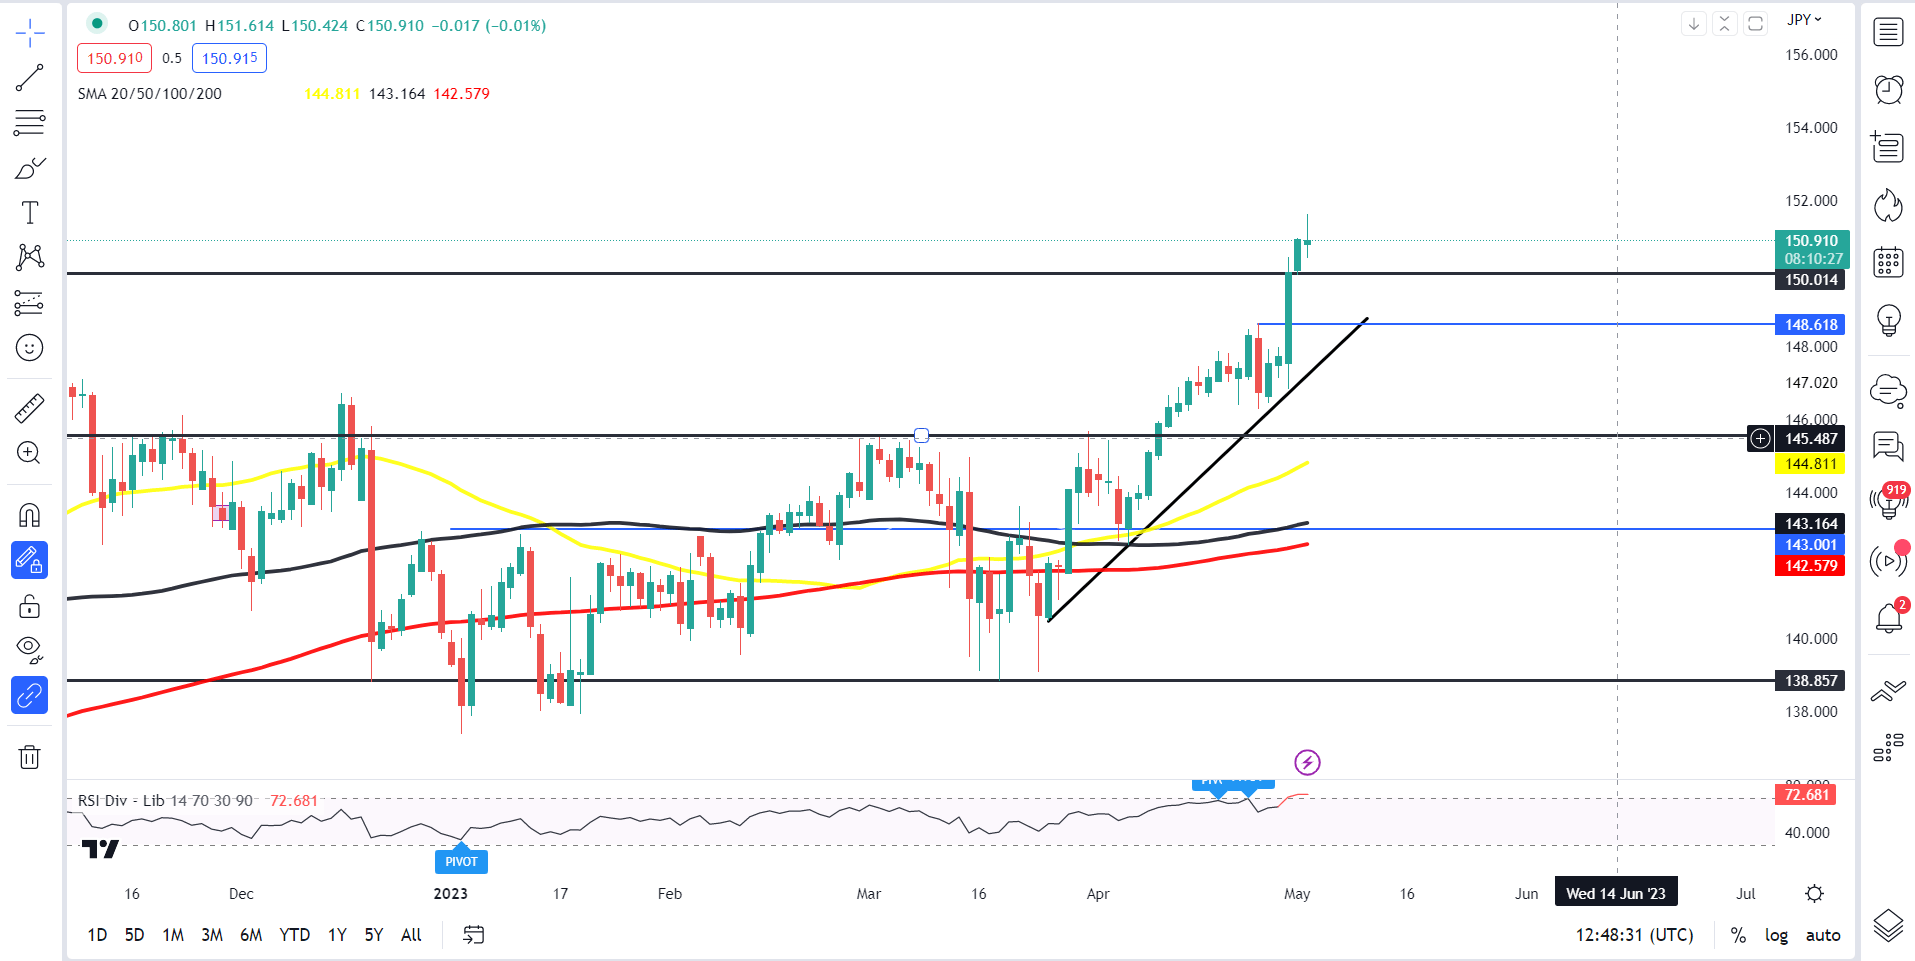Select the 1Y time range
Viewport: 1915px width, 961px height.
(337, 935)
